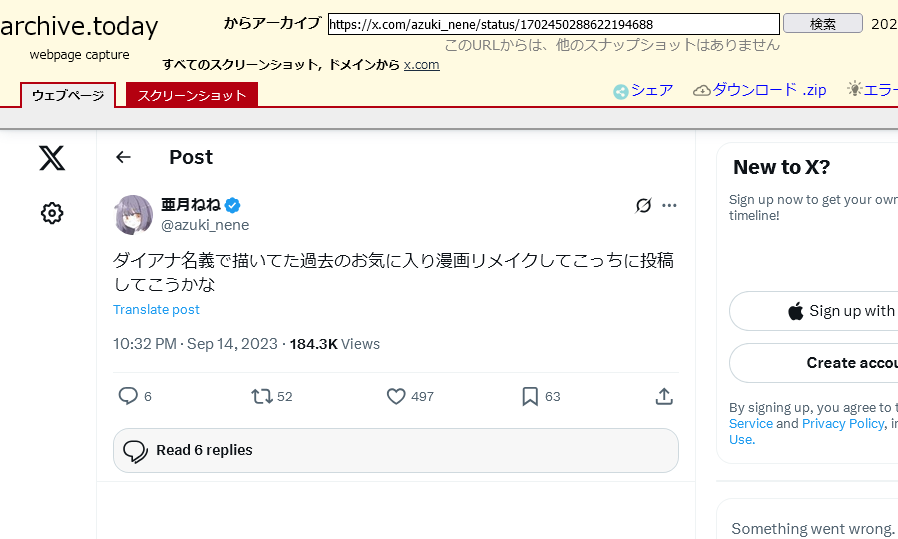Click the archived URL input field
This screenshot has width=898, height=539.
553,24
